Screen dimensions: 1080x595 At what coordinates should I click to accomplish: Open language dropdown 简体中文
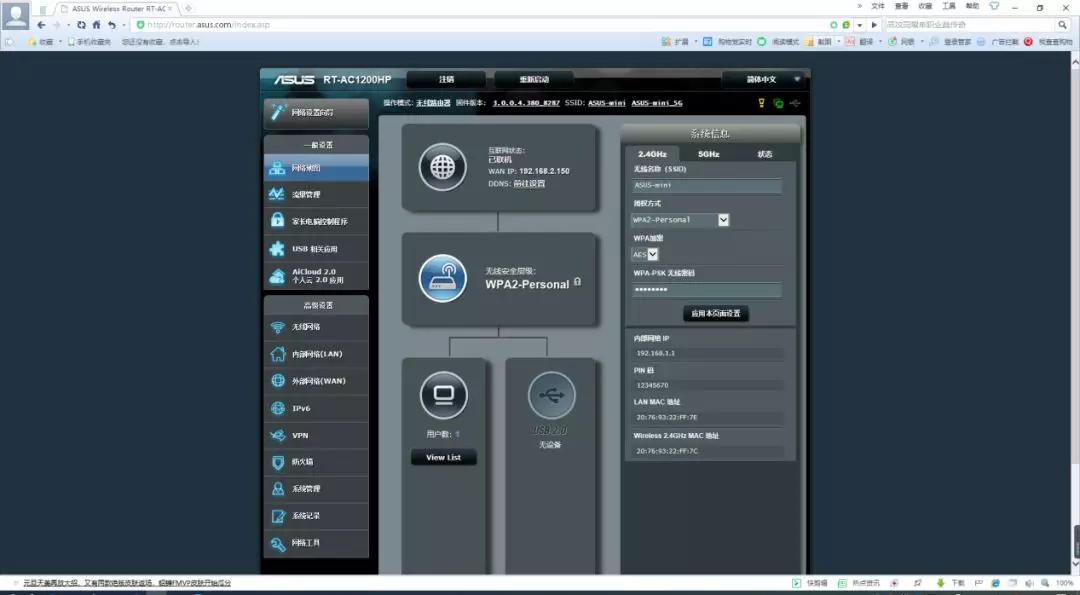point(763,79)
